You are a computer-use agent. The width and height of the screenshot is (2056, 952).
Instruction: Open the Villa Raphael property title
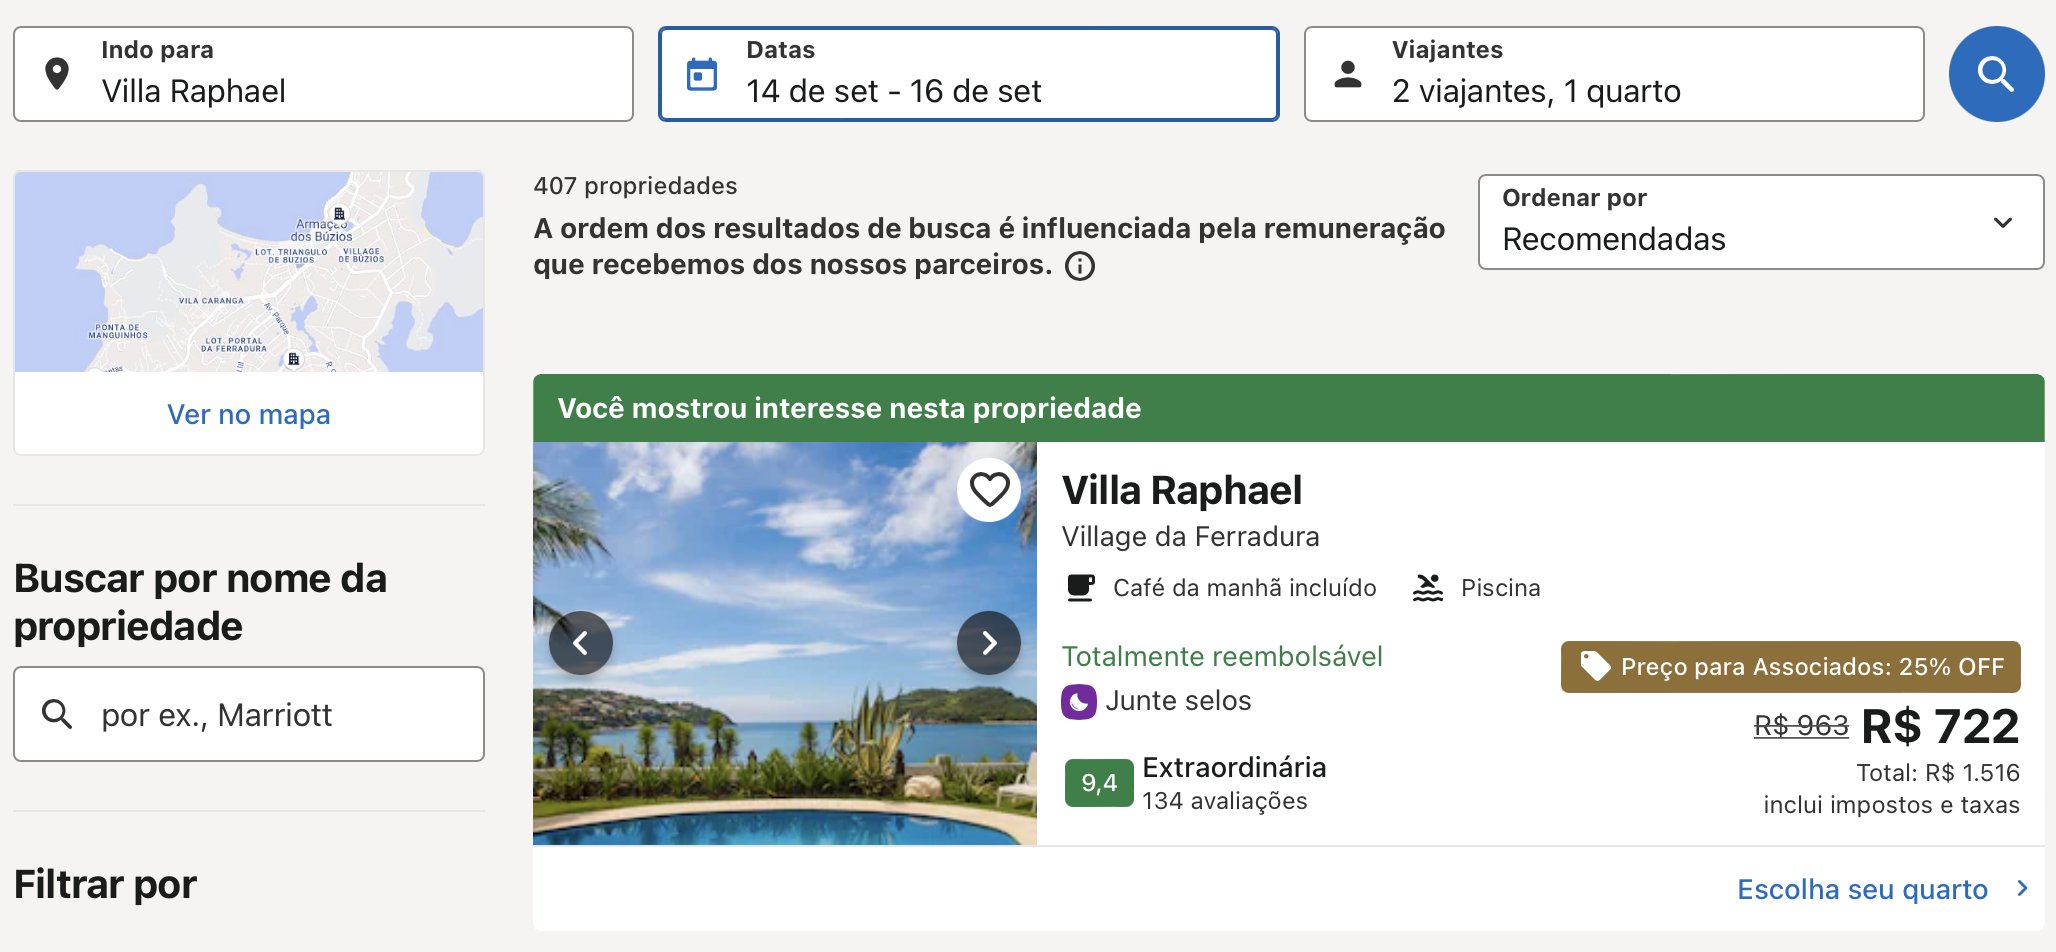(1181, 490)
